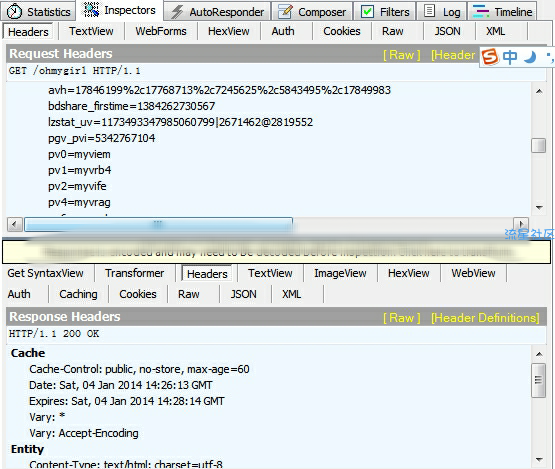The height and width of the screenshot is (469, 555).
Task: Switch the IME Chinese mode toggle 中
Action: pos(510,57)
